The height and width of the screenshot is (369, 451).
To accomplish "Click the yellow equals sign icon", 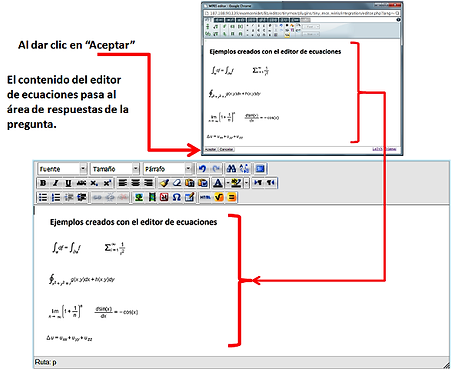I will (x=231, y=197).
